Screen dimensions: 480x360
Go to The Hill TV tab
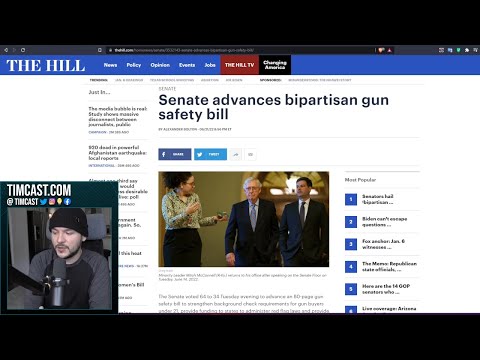pyautogui.click(x=239, y=65)
